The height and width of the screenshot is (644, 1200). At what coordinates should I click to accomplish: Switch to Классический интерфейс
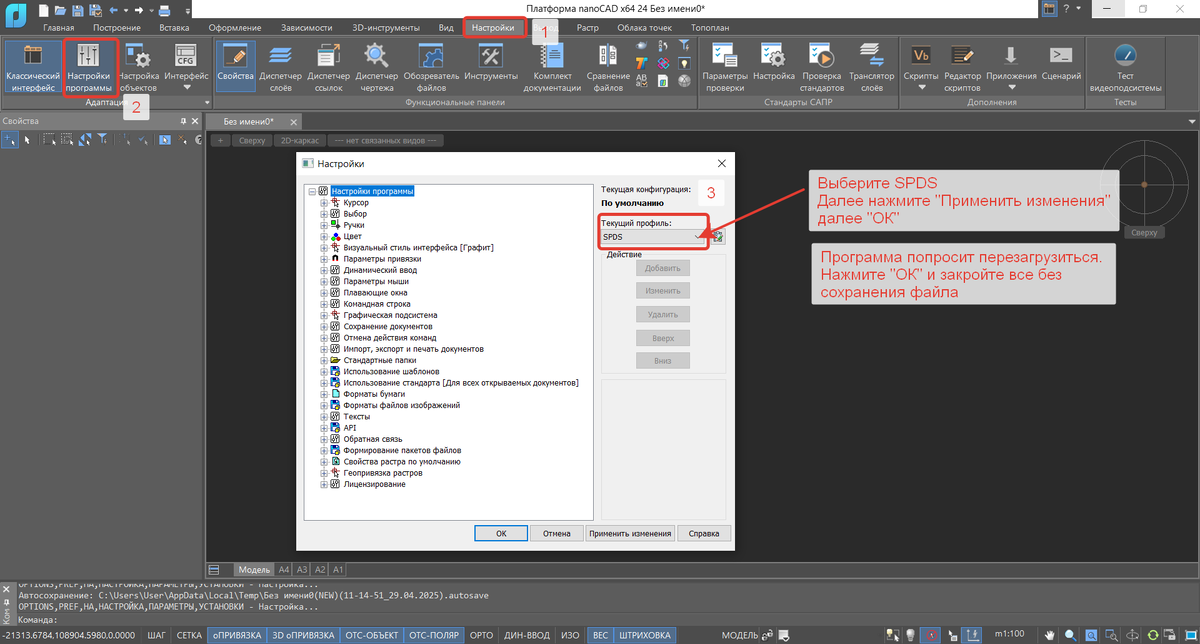click(32, 68)
